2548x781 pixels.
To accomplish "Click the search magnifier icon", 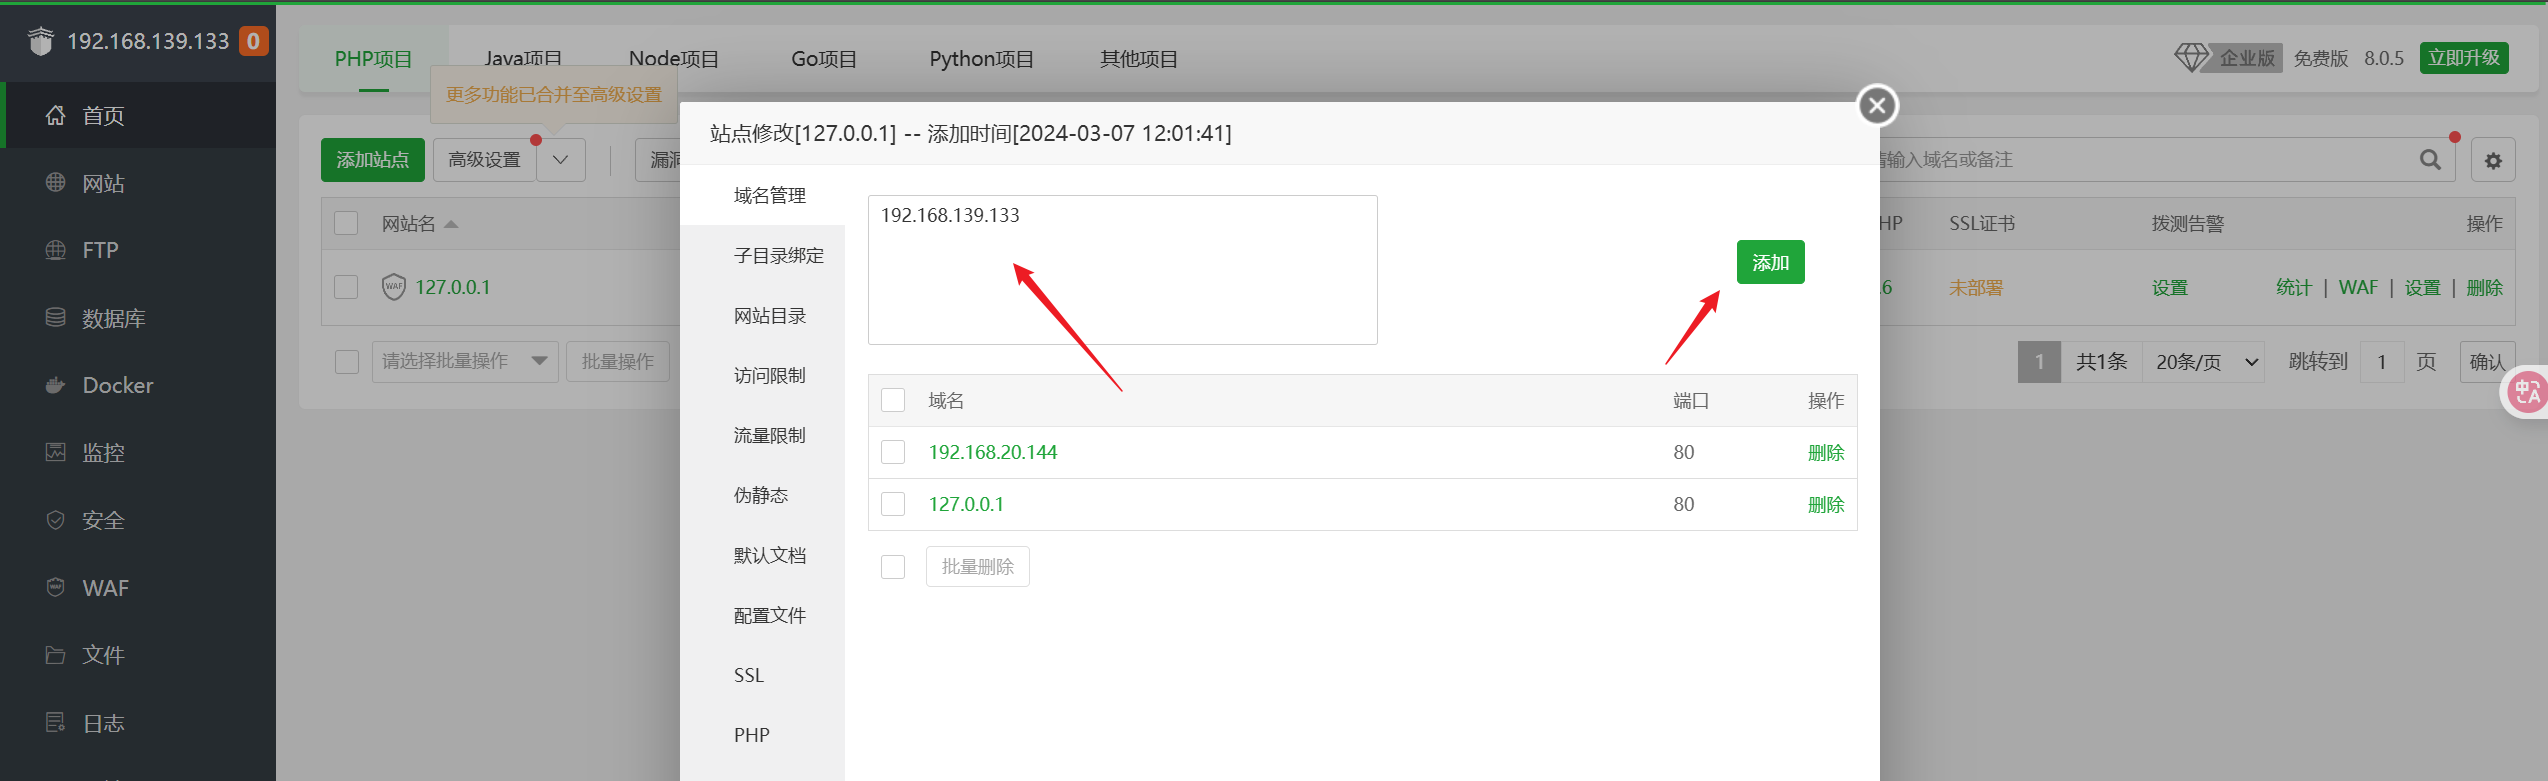I will click(x=2430, y=160).
